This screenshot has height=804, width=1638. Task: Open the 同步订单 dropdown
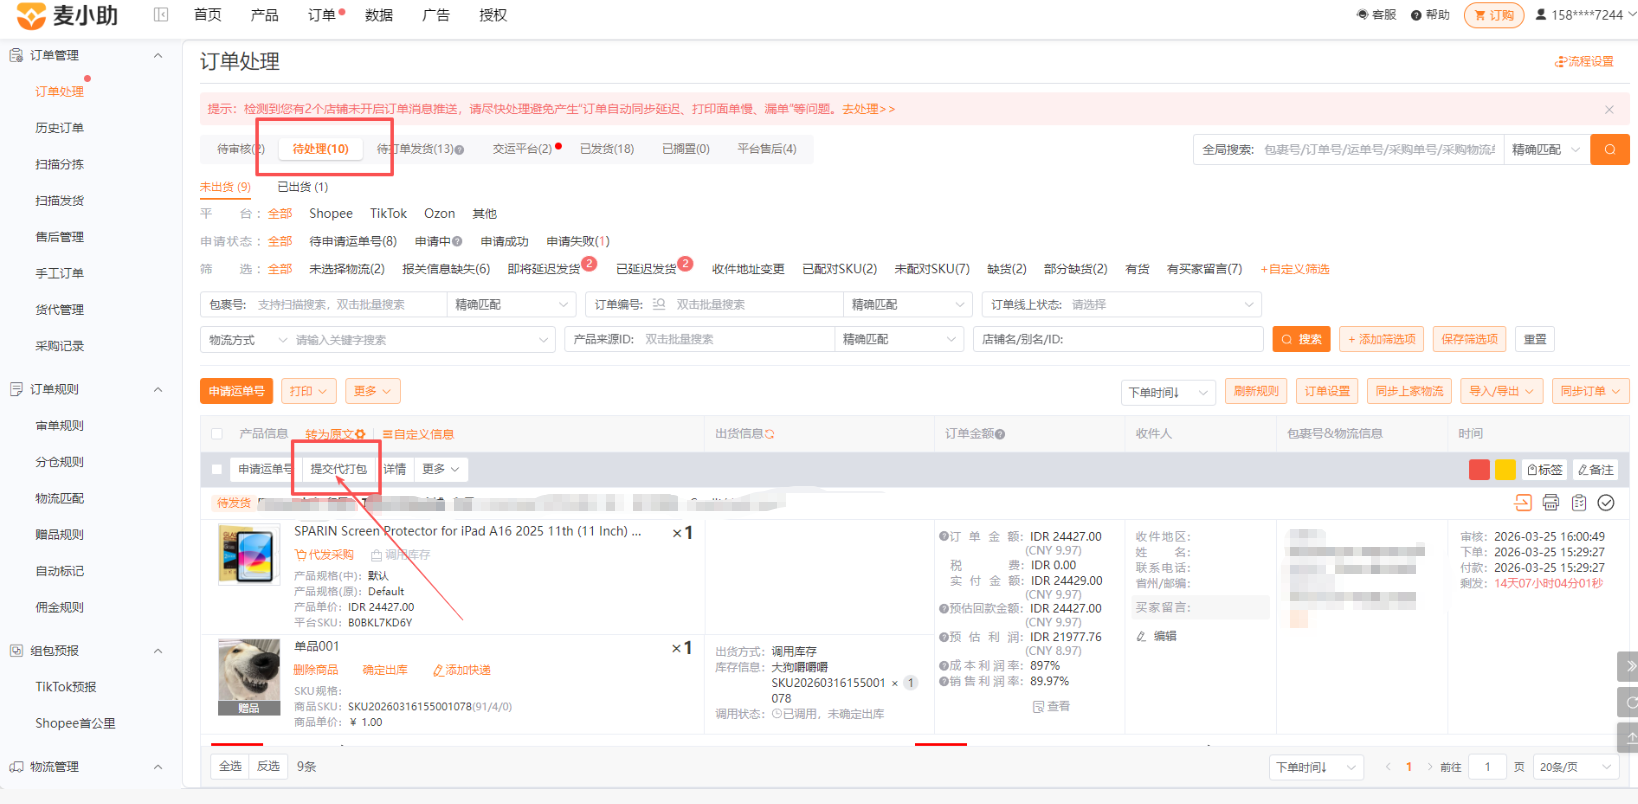coord(1591,391)
